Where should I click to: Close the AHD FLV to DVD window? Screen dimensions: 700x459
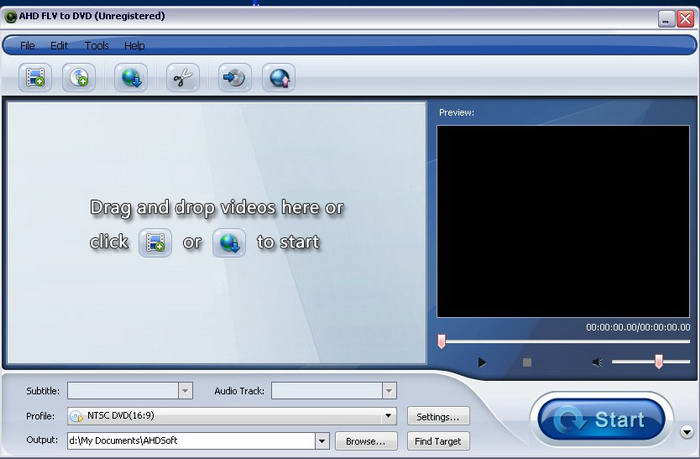(x=685, y=19)
